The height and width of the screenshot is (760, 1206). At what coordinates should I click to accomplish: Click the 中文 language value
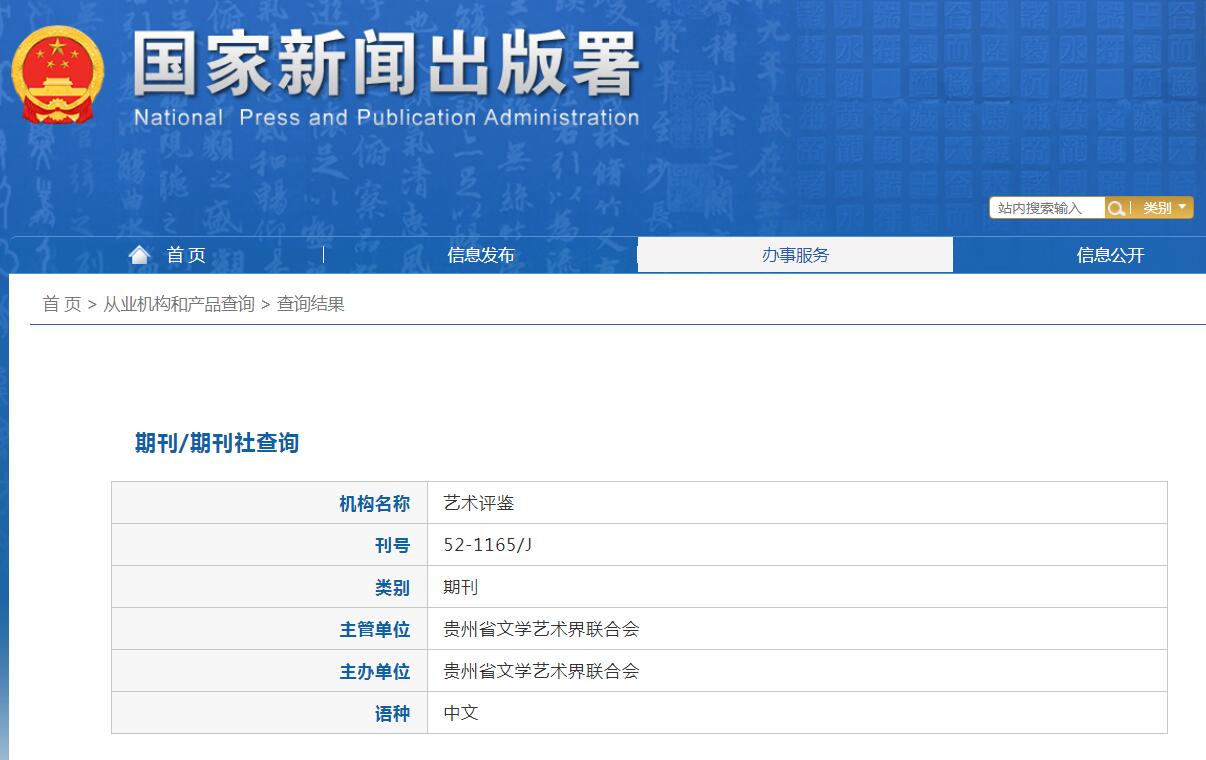click(x=460, y=713)
